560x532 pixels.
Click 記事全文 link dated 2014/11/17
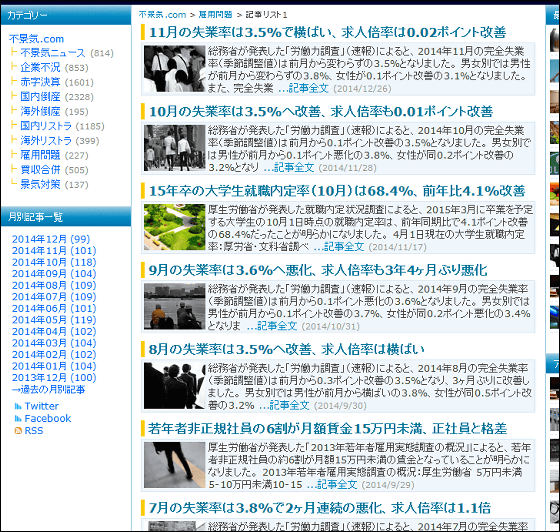coord(339,247)
